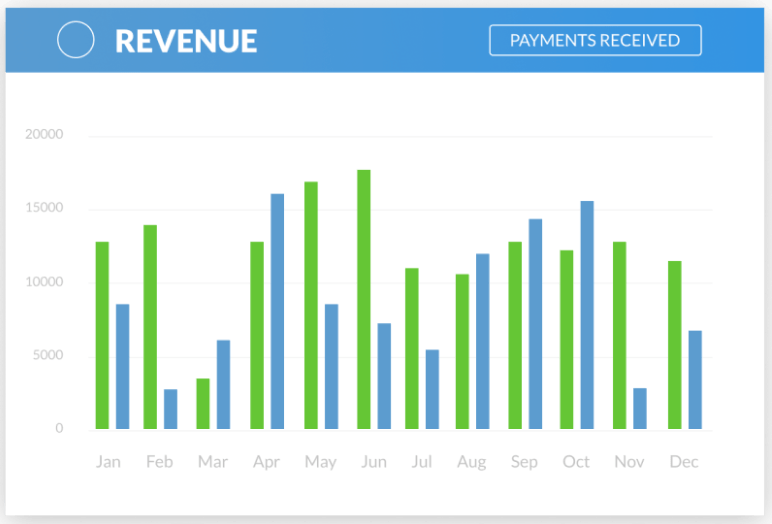The height and width of the screenshot is (524, 772).
Task: Select the blue bar for February
Action: pyautogui.click(x=171, y=409)
